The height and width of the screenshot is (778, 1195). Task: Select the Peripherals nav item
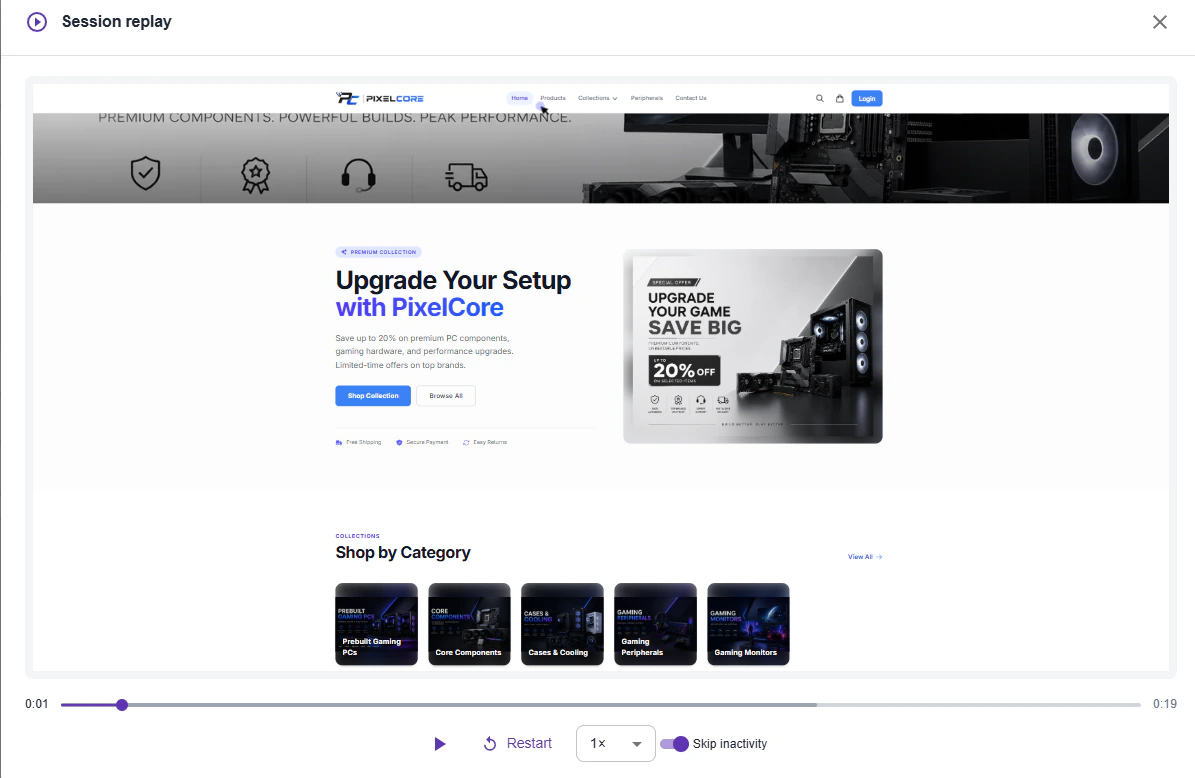(x=646, y=98)
